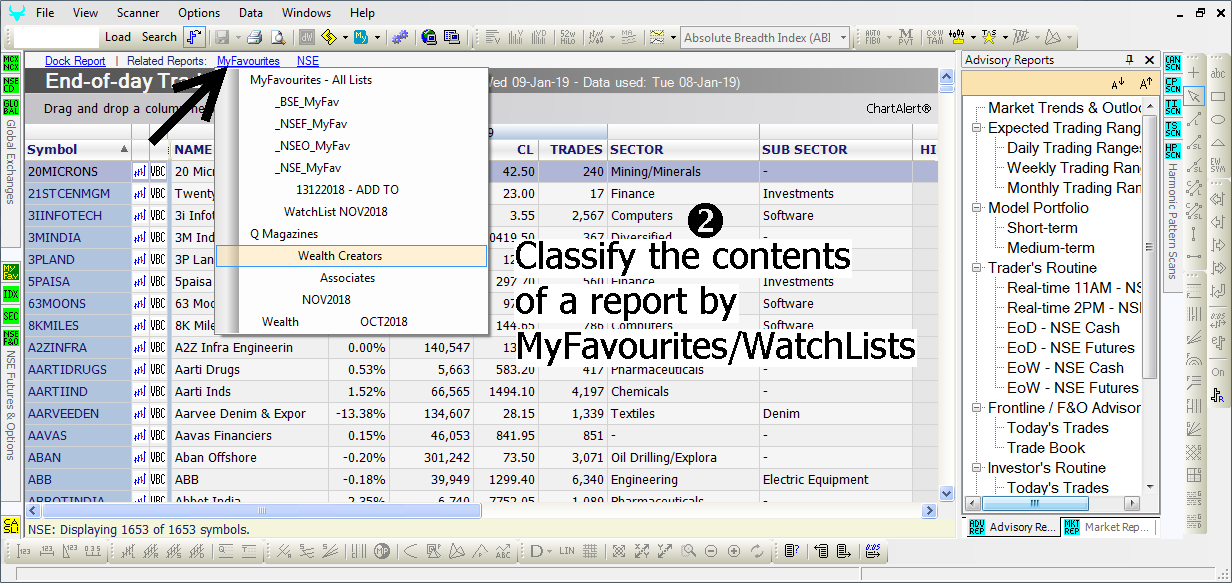This screenshot has height=583, width=1232.
Task: Collapse the Trader's Routine tree node
Action: coord(976,268)
